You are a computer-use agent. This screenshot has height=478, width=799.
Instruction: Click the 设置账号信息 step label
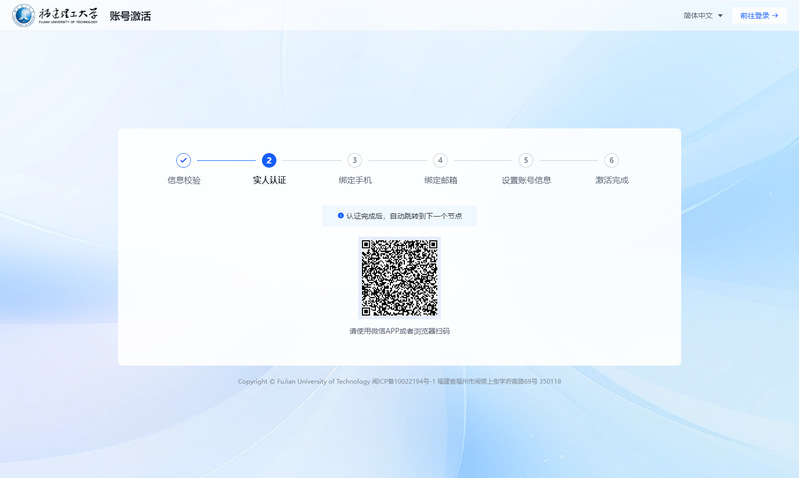click(526, 180)
